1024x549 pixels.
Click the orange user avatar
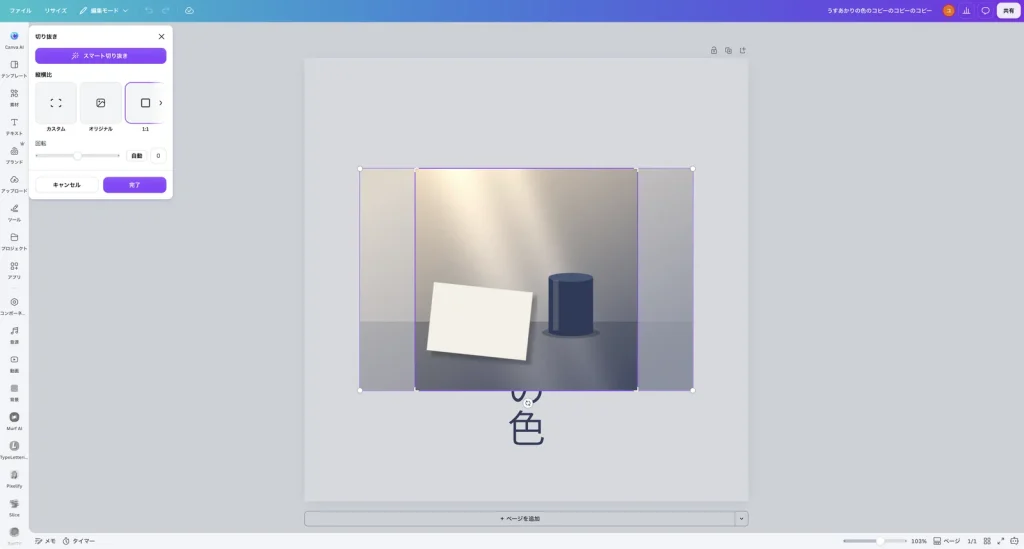(x=948, y=10)
